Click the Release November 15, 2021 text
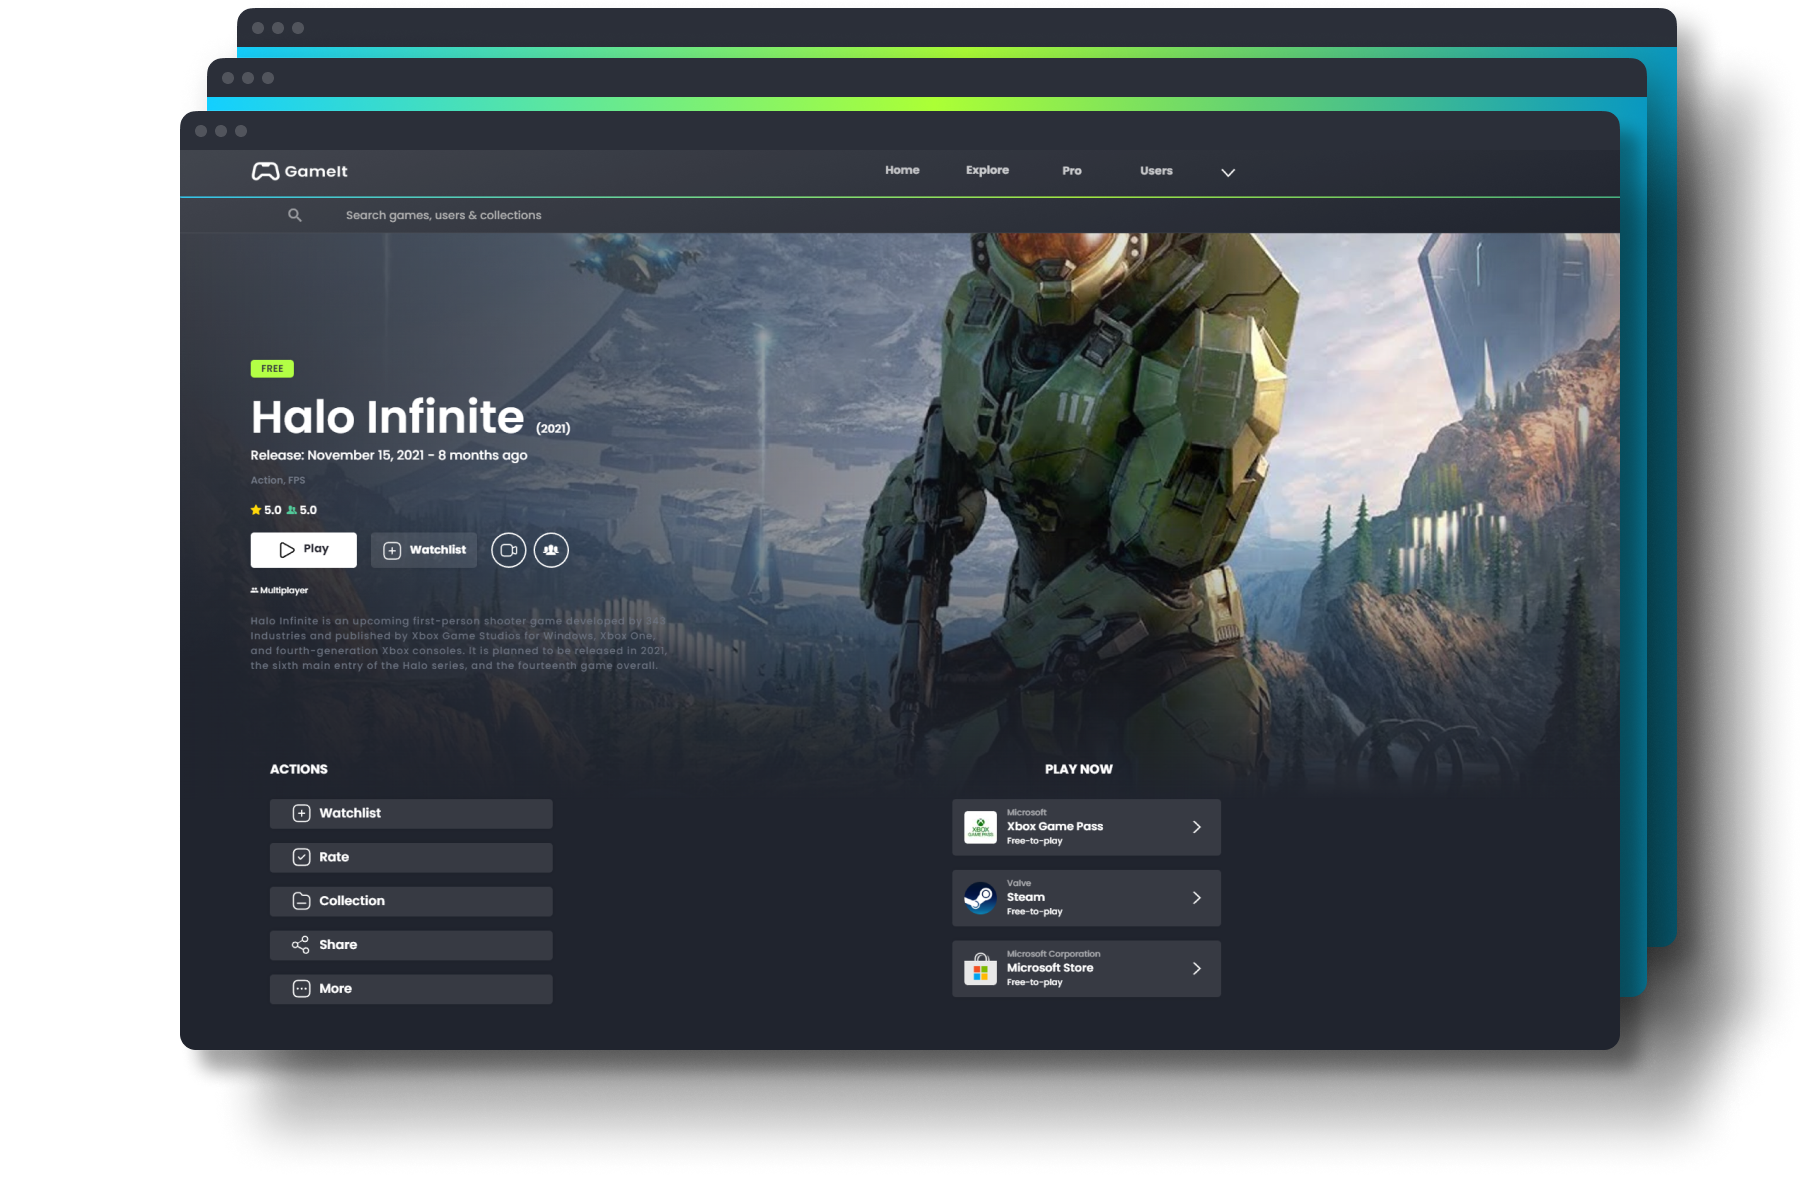The height and width of the screenshot is (1200, 1800). point(389,455)
